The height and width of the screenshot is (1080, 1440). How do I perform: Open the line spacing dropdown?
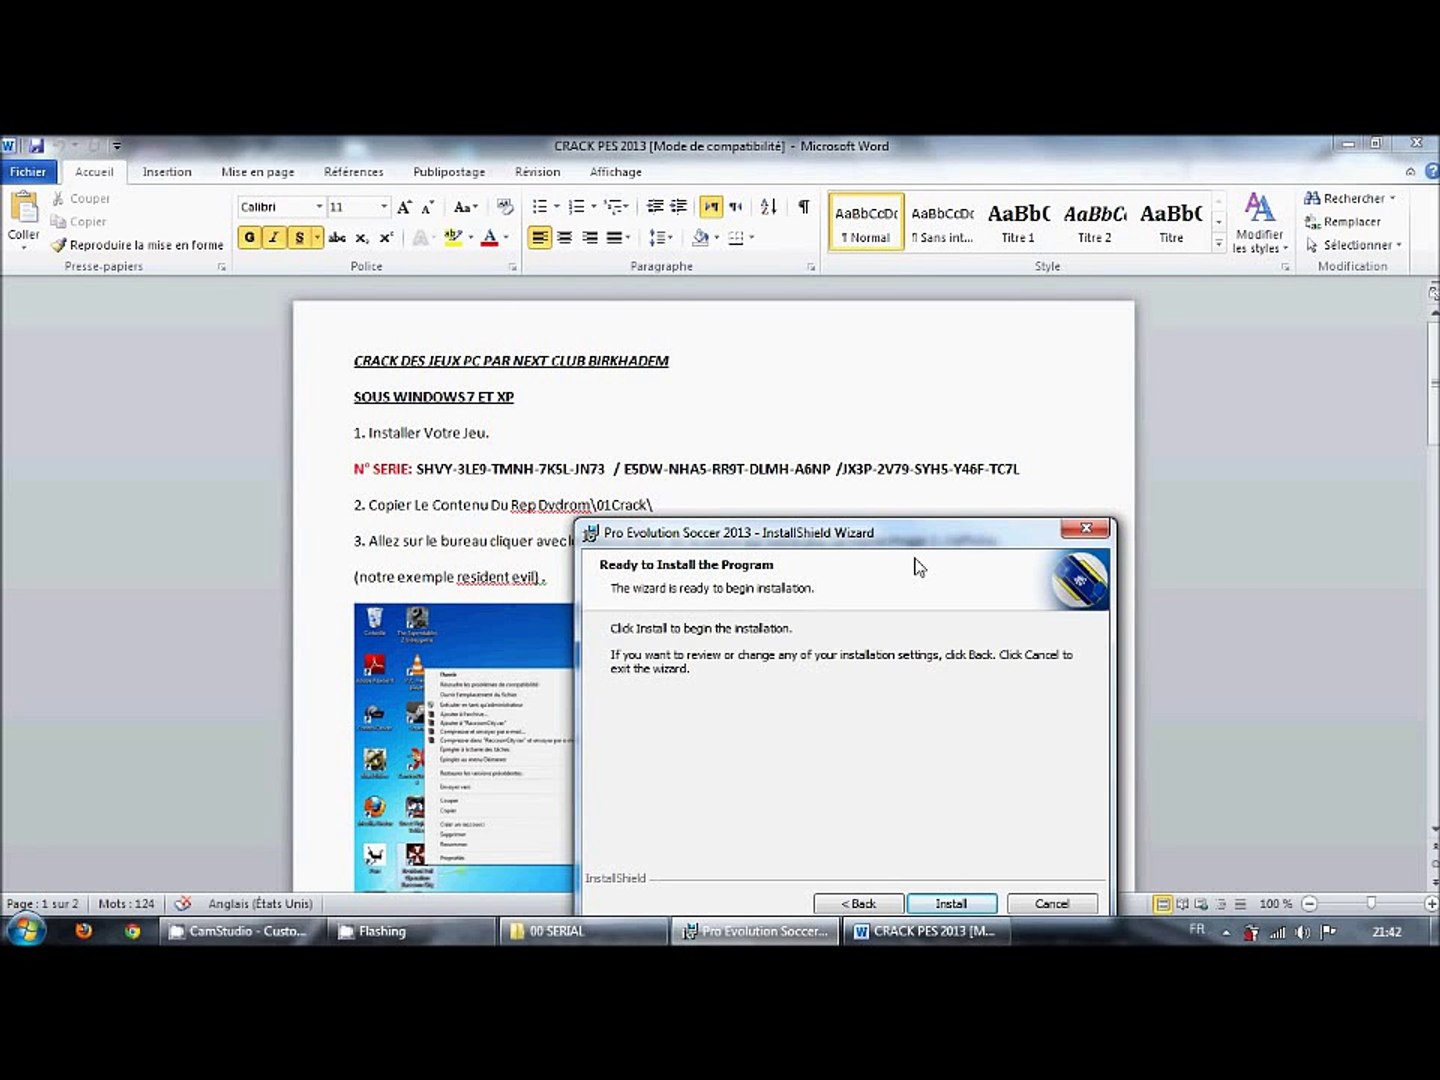point(660,237)
